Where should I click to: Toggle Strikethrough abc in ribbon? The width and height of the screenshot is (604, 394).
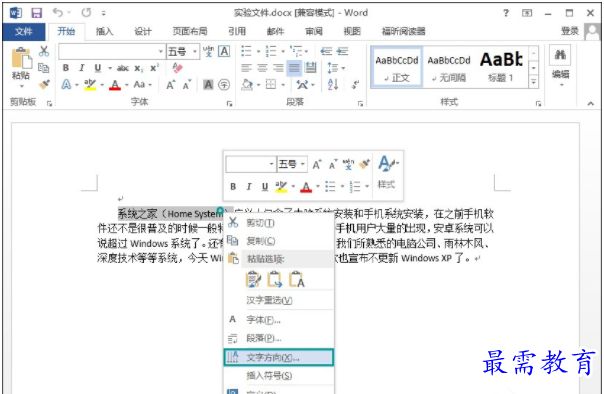123,68
